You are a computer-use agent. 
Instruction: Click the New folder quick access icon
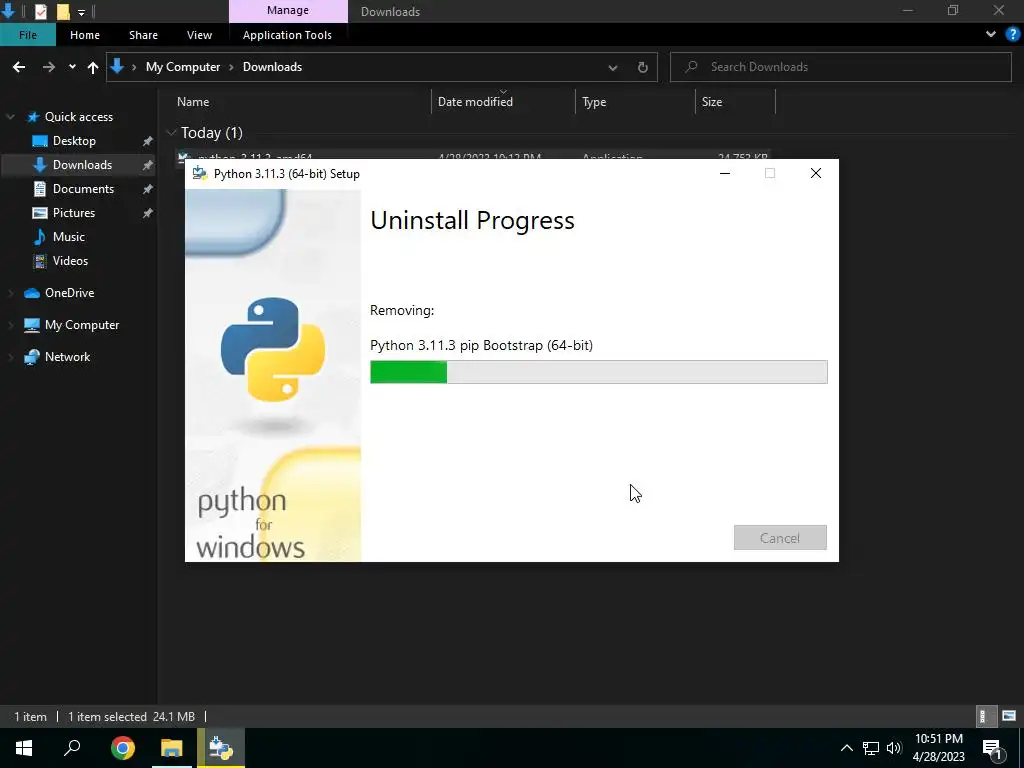pyautogui.click(x=63, y=11)
